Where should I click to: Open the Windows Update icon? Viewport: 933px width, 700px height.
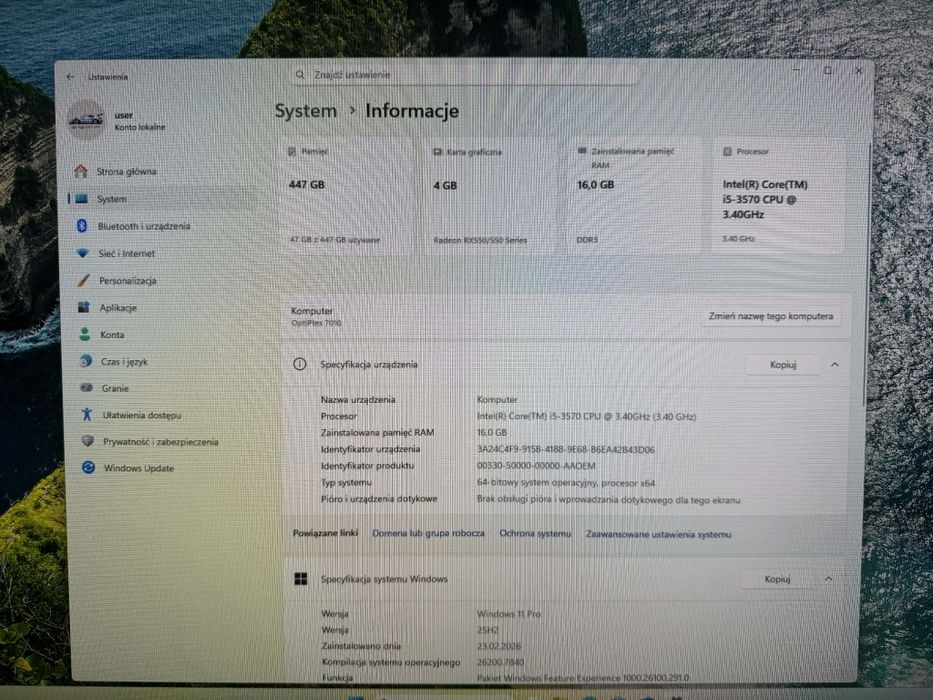point(89,467)
